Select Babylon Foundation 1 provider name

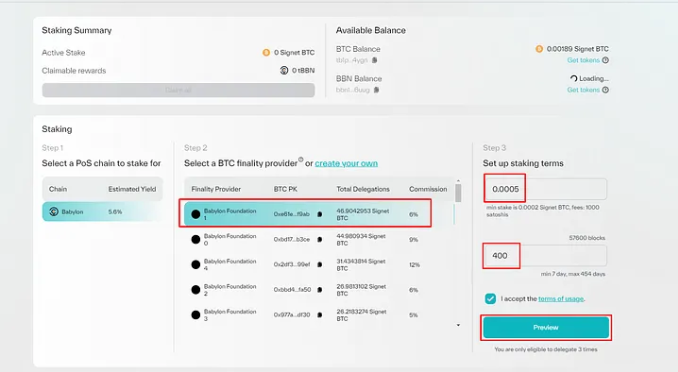pyautogui.click(x=230, y=214)
